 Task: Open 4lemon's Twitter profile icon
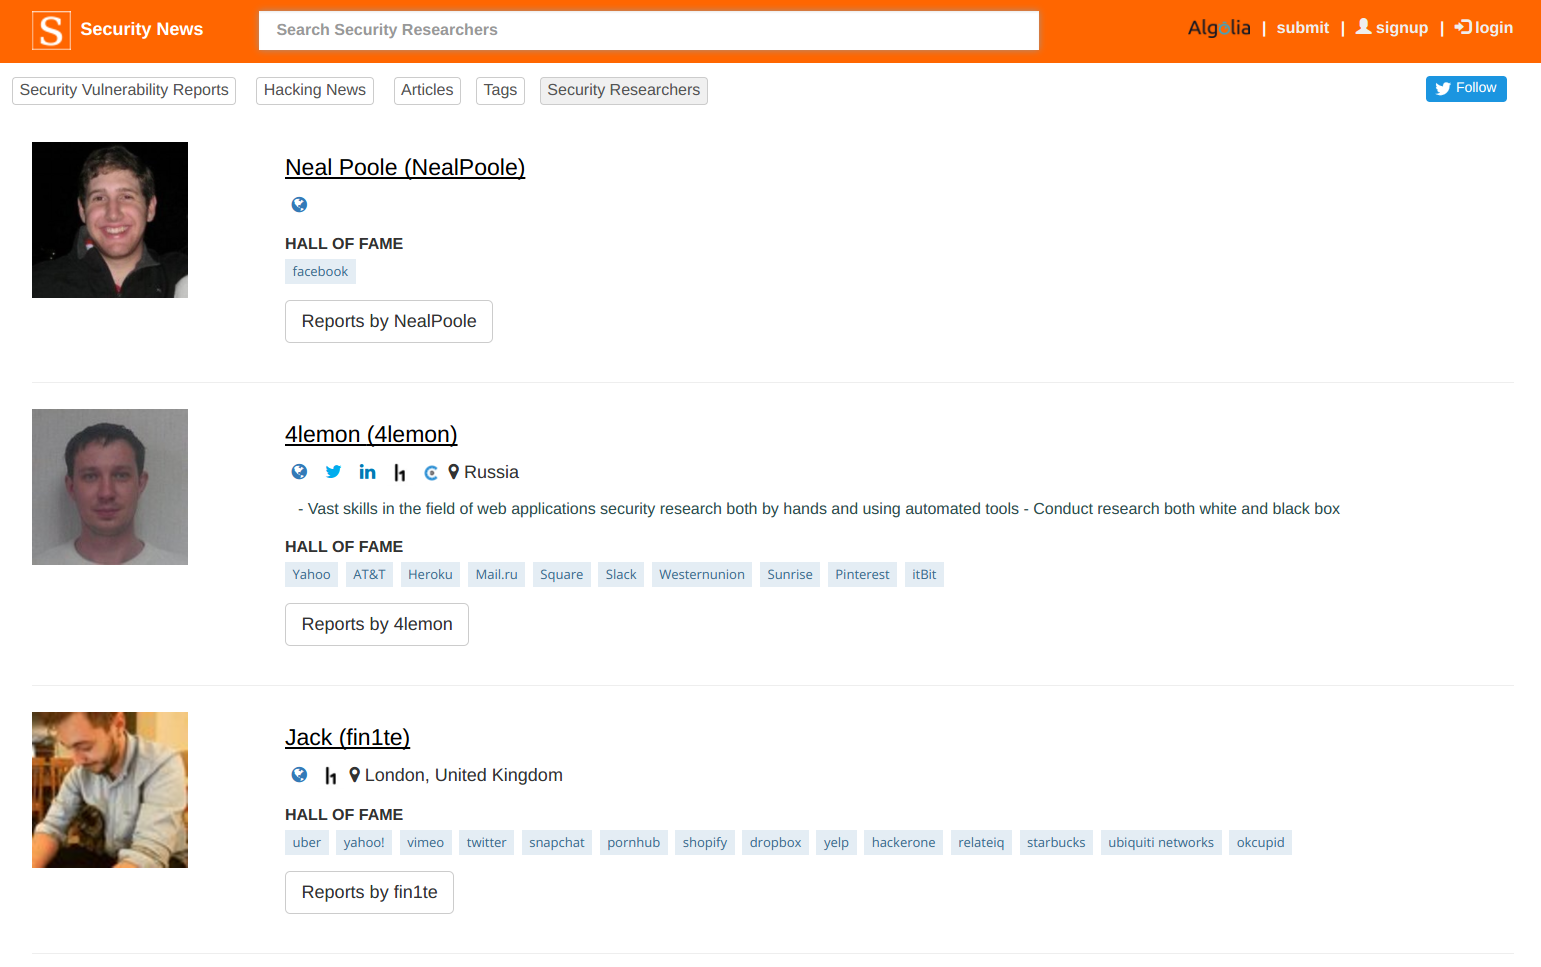click(334, 472)
